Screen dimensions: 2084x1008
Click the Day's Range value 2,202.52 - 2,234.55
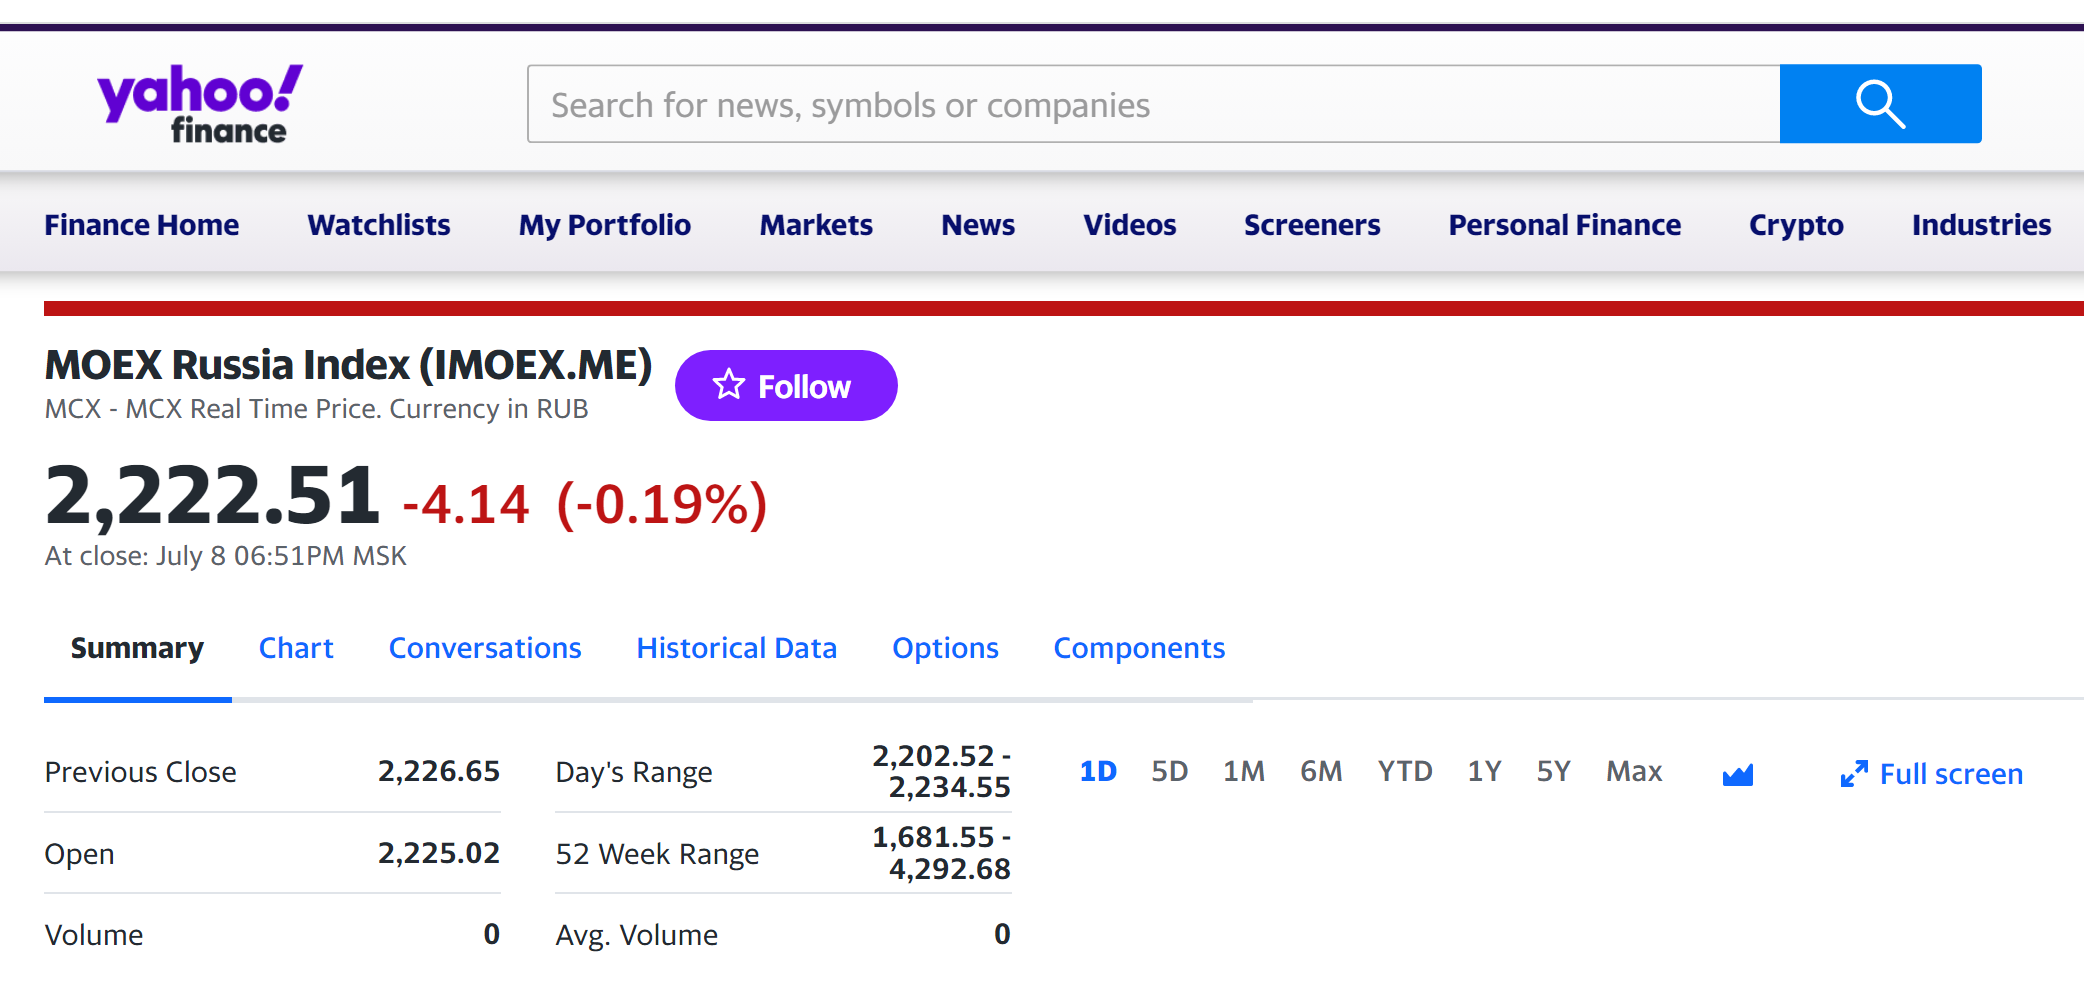[941, 771]
